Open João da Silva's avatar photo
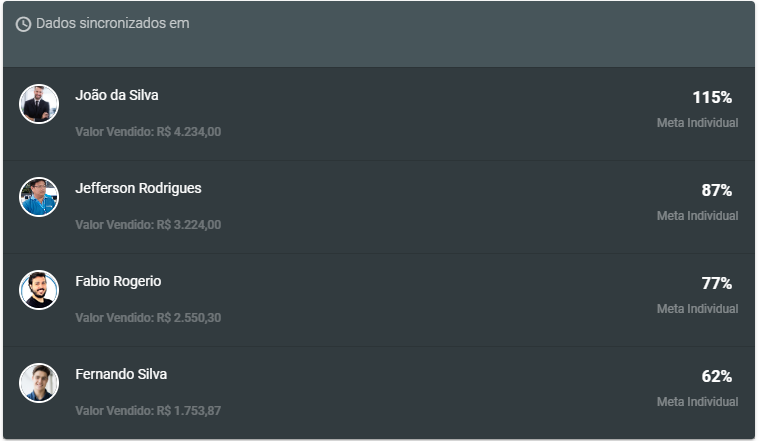This screenshot has height=441, width=760. click(39, 104)
